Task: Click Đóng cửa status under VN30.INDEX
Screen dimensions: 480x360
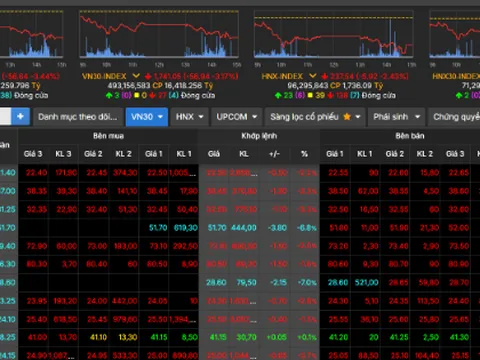Action: [198, 96]
